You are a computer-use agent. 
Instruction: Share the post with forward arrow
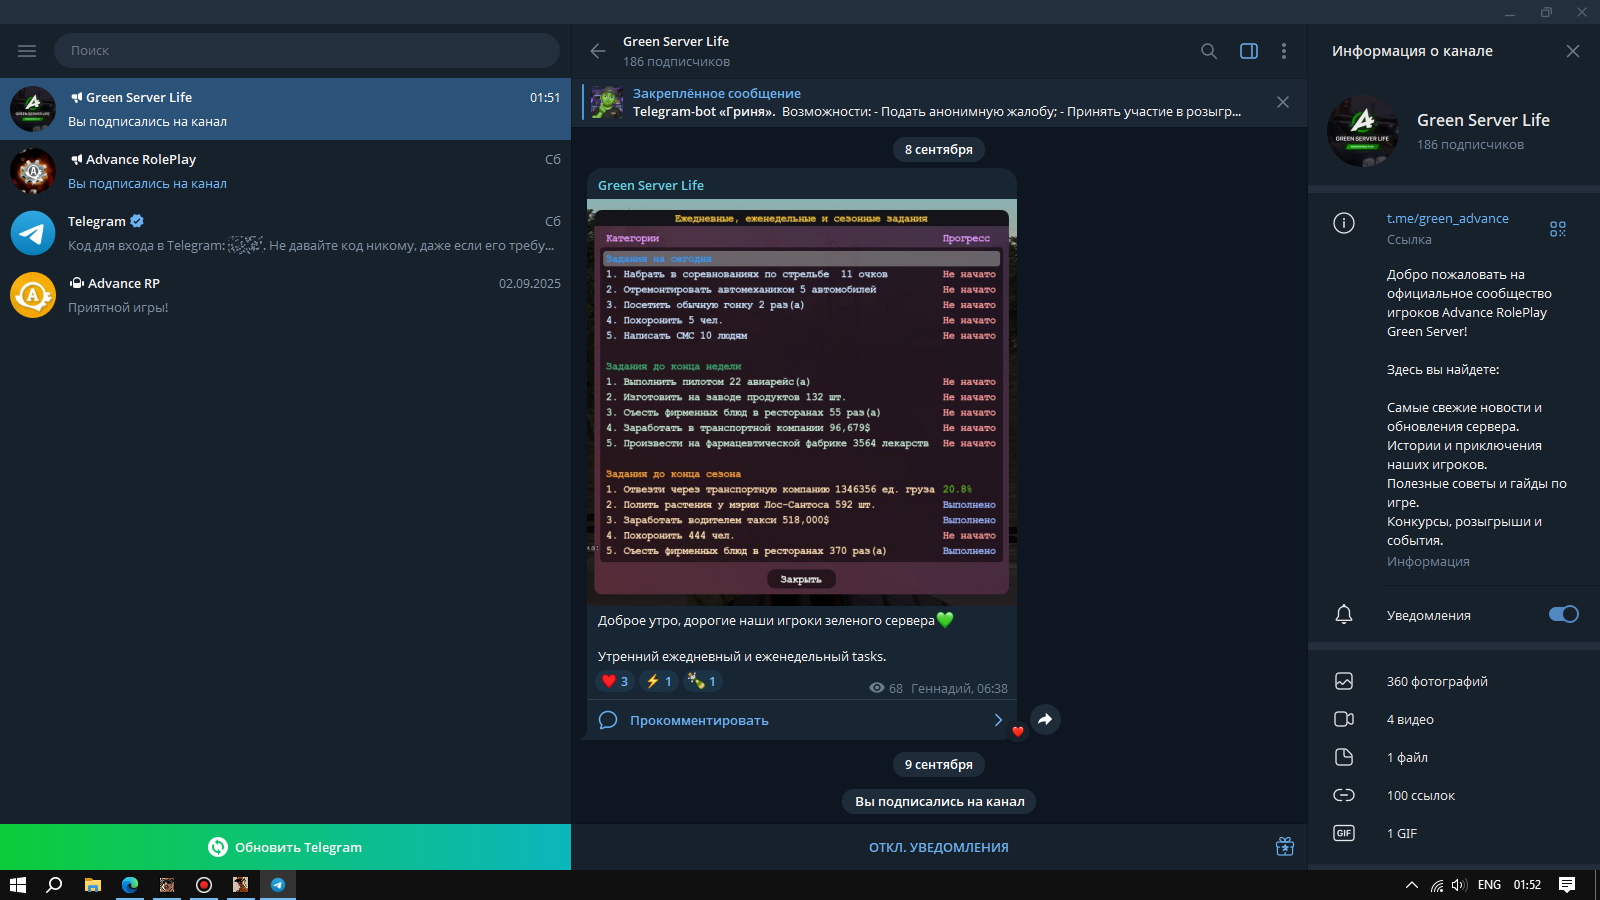tap(1045, 719)
